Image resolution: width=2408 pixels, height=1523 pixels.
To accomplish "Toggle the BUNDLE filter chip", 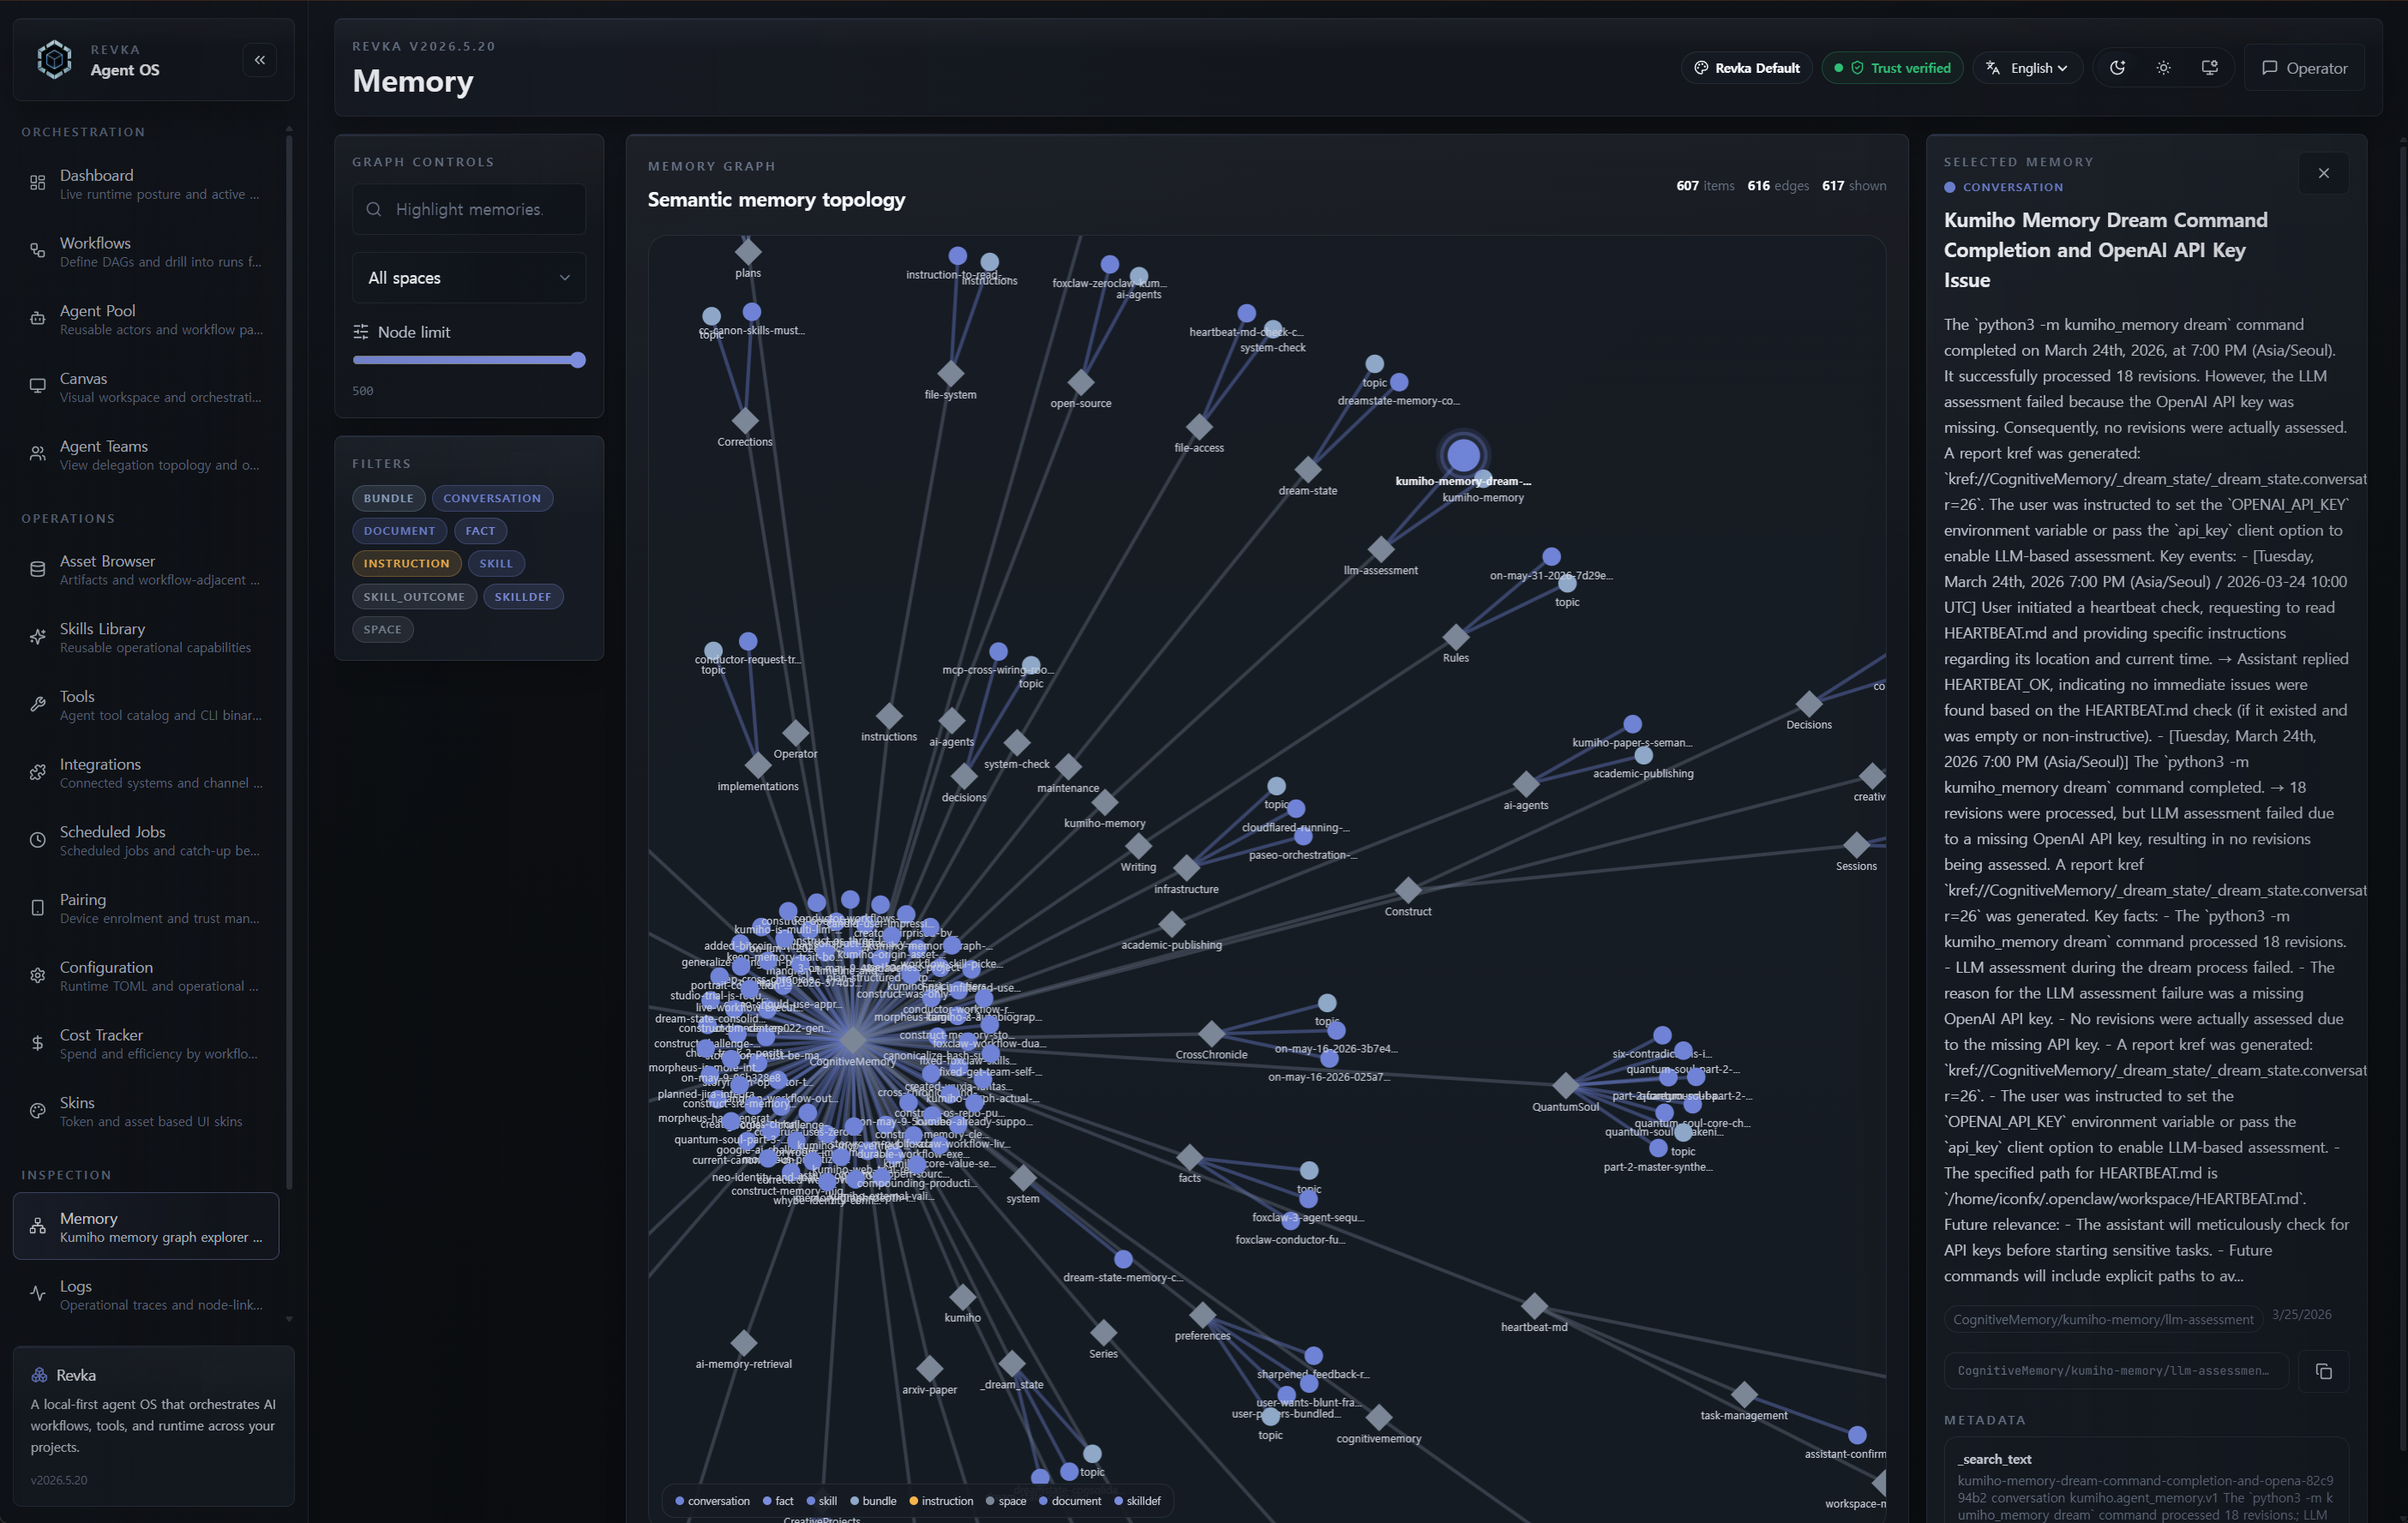I will [x=388, y=498].
